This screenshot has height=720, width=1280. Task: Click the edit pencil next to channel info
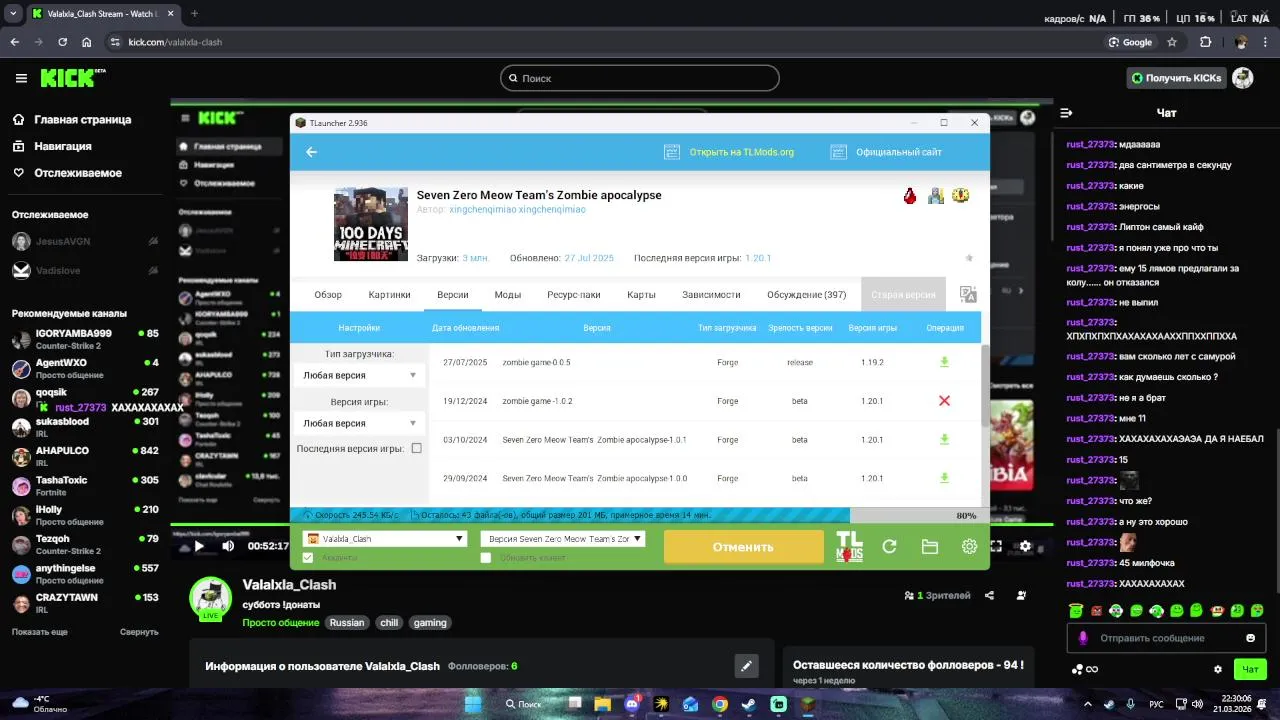(745, 666)
